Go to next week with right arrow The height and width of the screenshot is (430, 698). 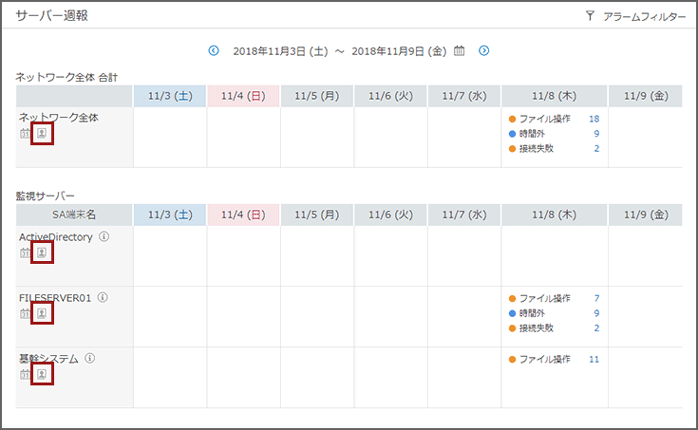coord(484,50)
